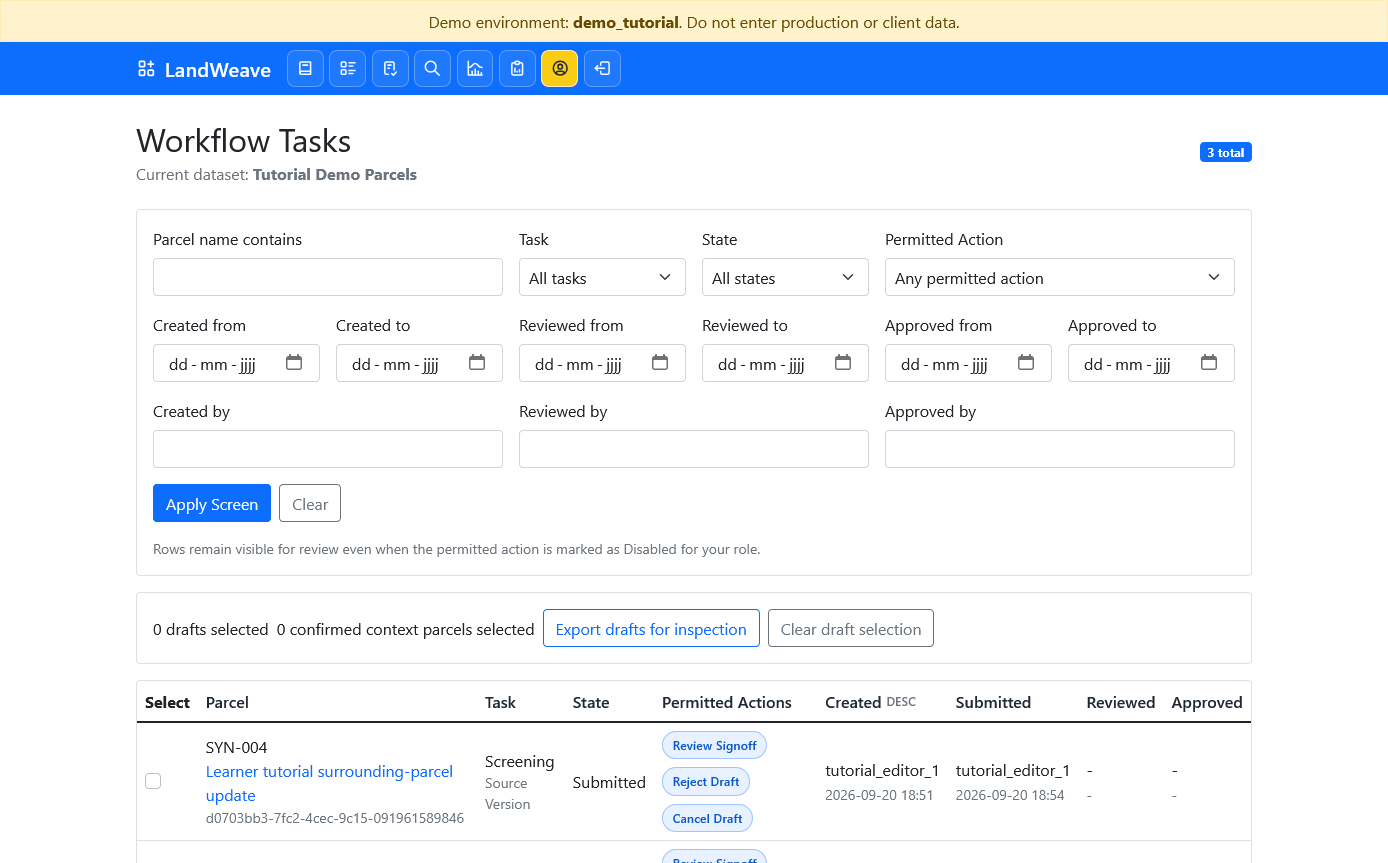
Task: Click the 2026-09-20 18:51 created timestamp
Action: coord(879,795)
